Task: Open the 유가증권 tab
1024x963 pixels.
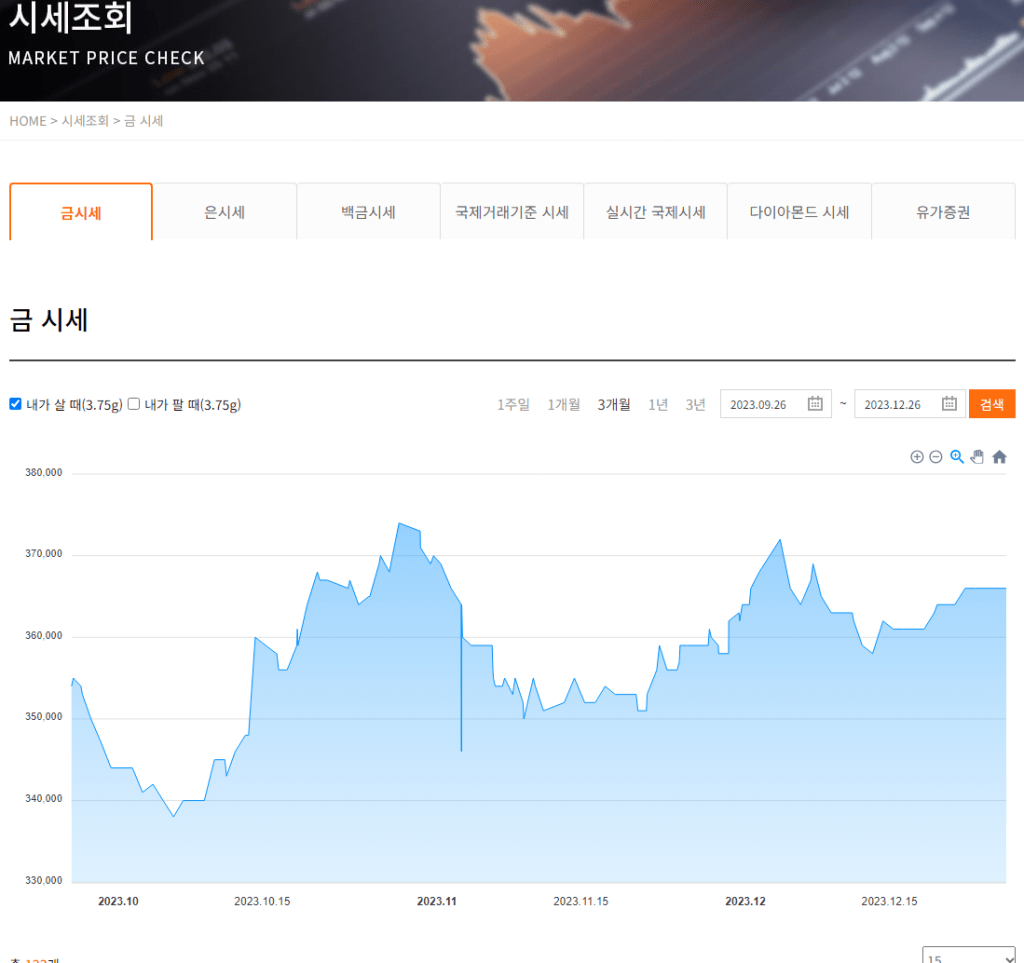Action: [943, 212]
